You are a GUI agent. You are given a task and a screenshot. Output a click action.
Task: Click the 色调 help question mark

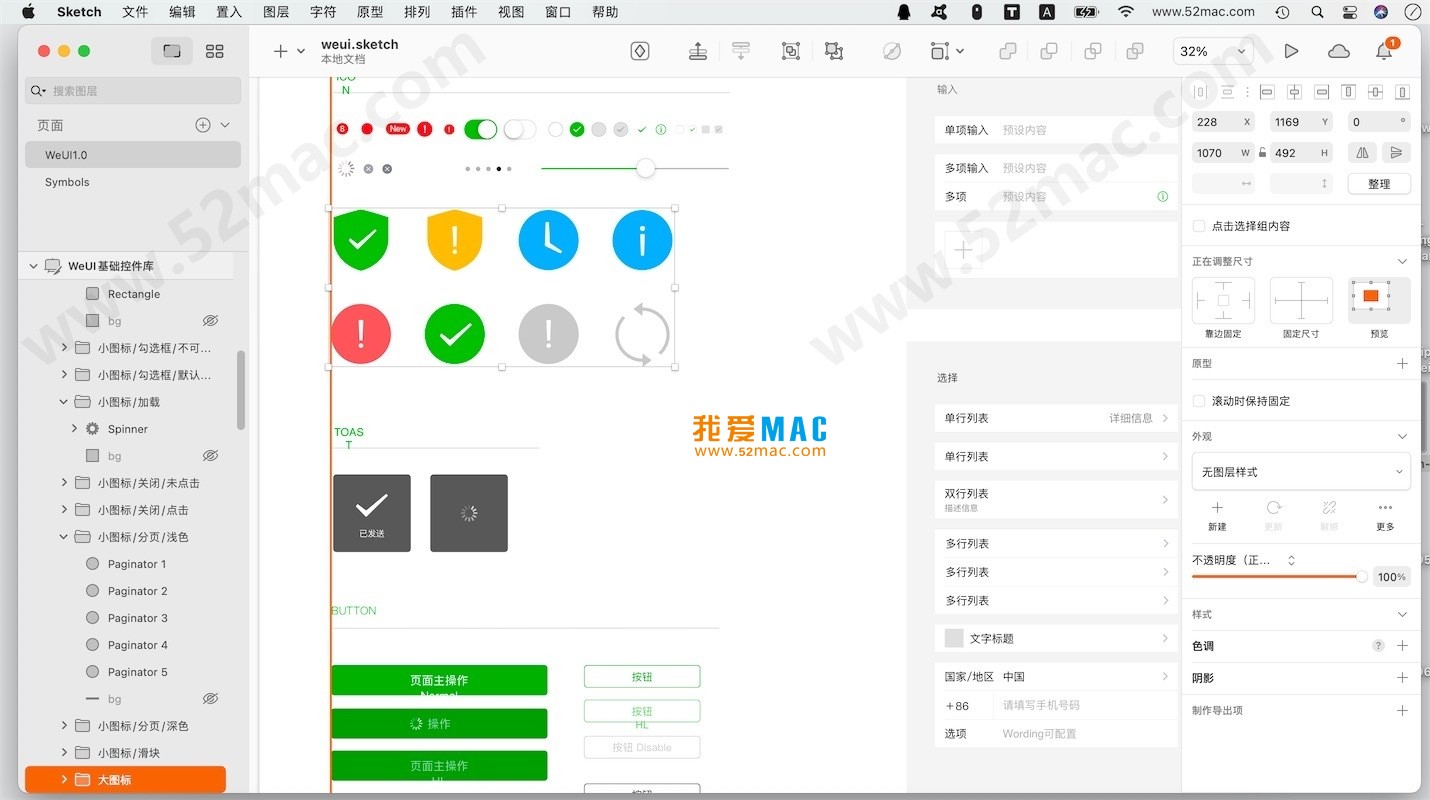click(x=1378, y=646)
